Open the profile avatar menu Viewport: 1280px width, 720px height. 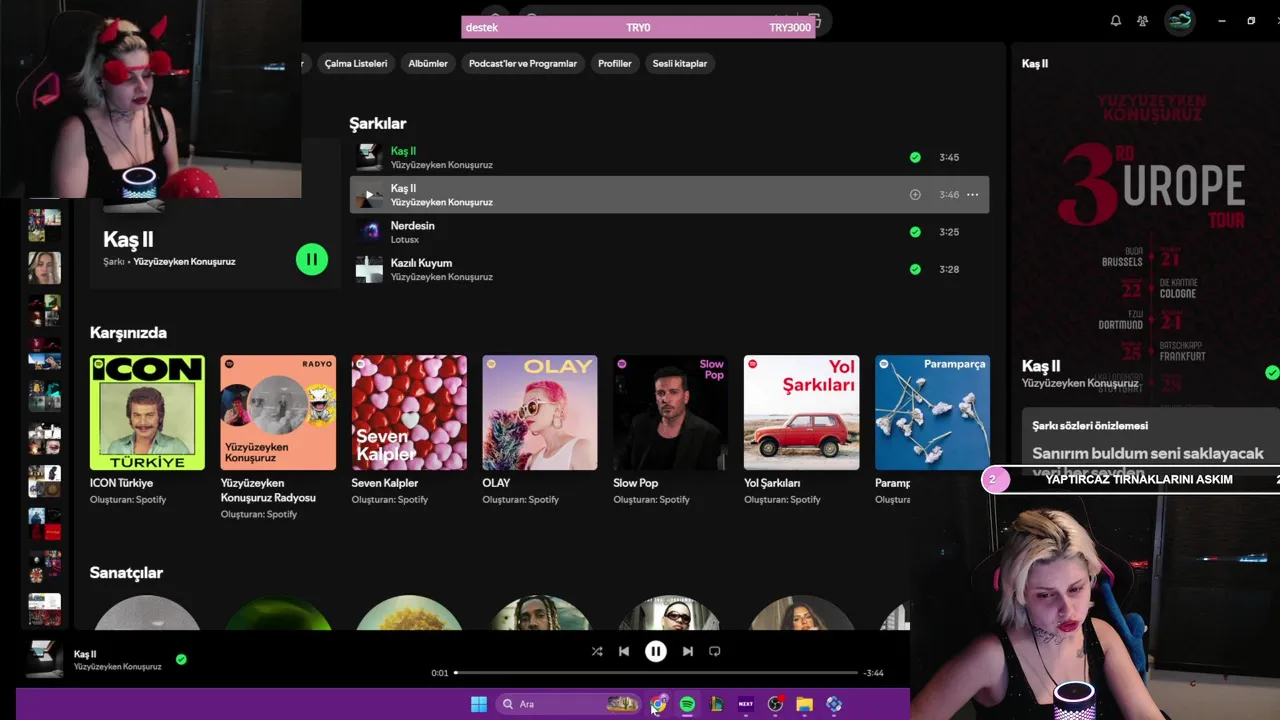pyautogui.click(x=1180, y=21)
